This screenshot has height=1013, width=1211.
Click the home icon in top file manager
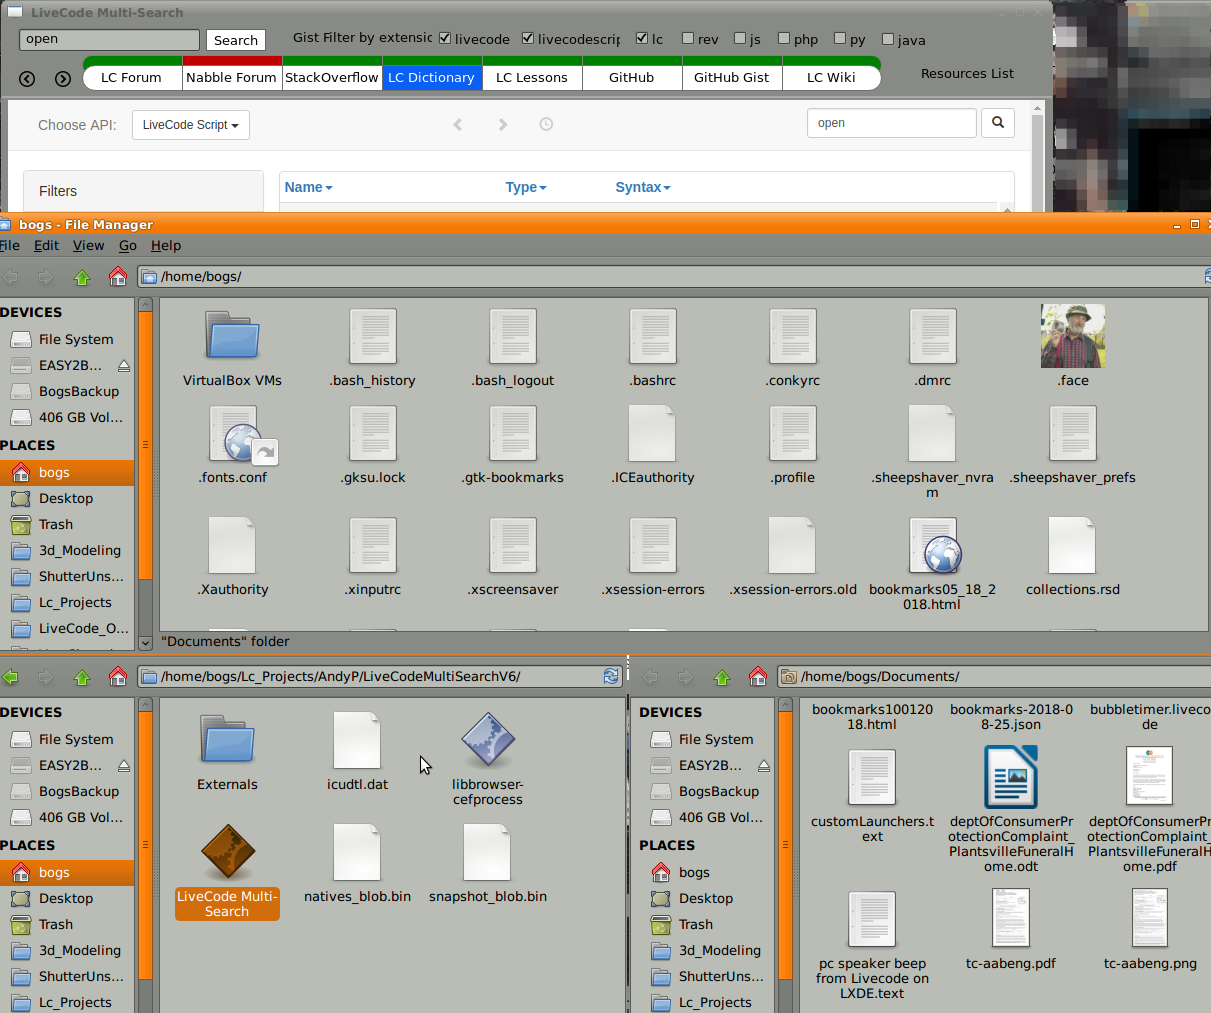118,277
